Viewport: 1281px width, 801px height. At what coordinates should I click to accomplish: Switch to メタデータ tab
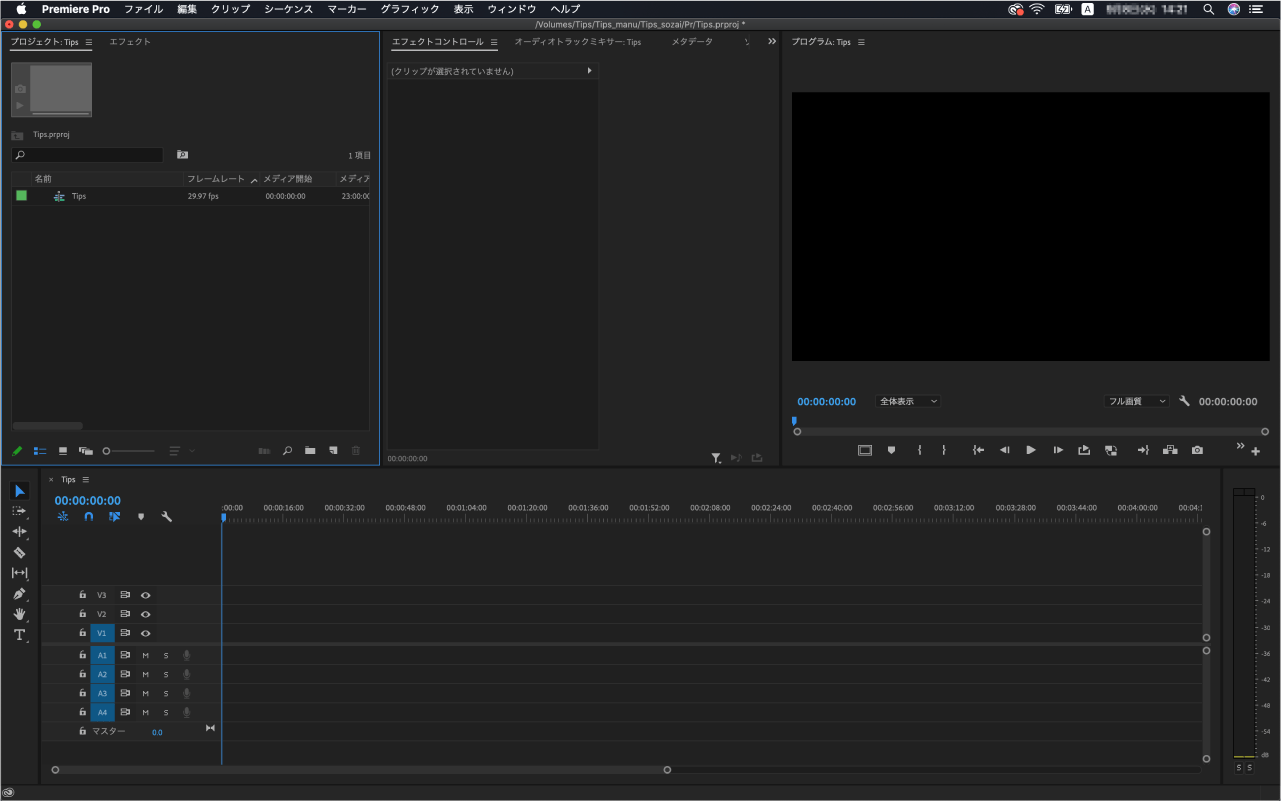(692, 42)
